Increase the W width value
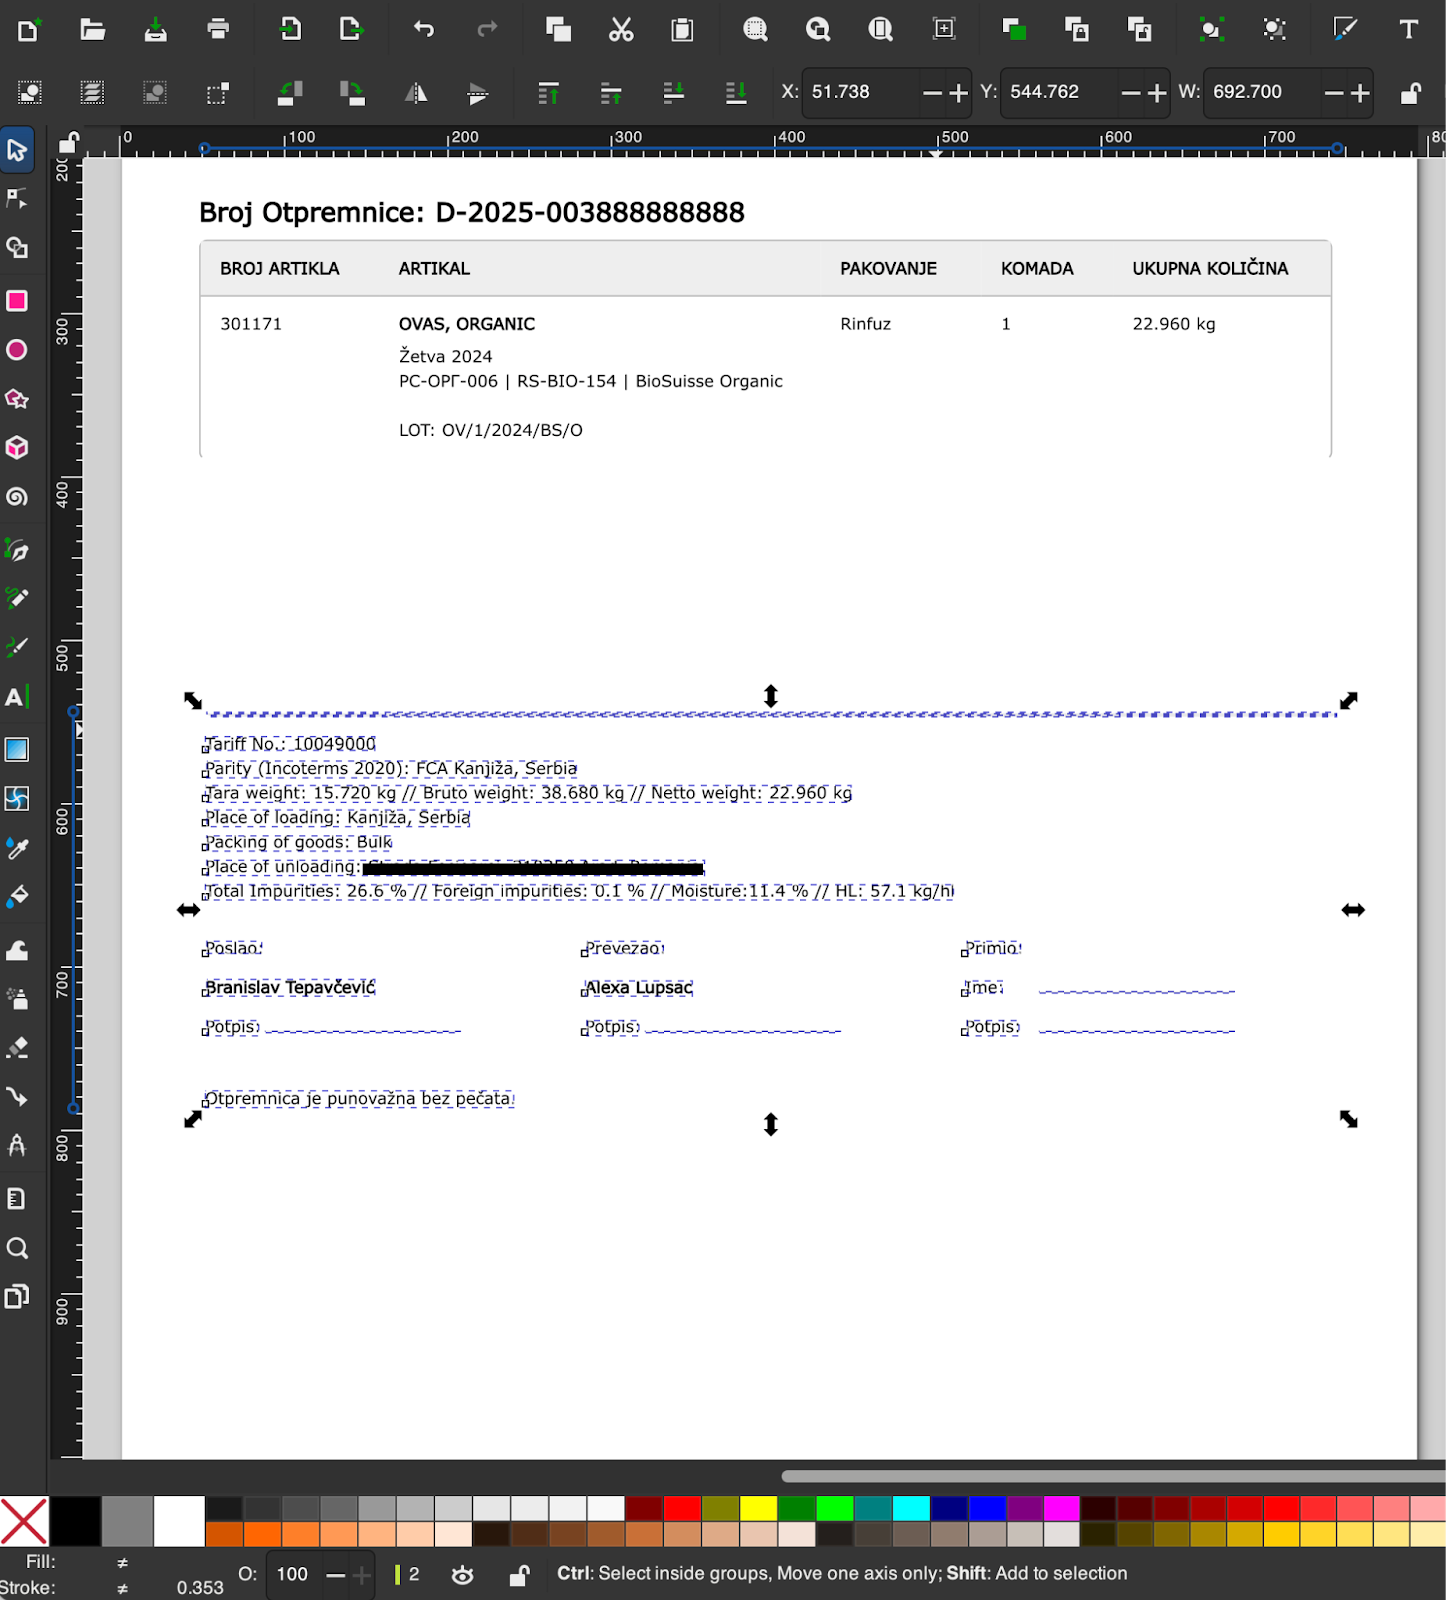Viewport: 1446px width, 1600px height. coord(1360,93)
